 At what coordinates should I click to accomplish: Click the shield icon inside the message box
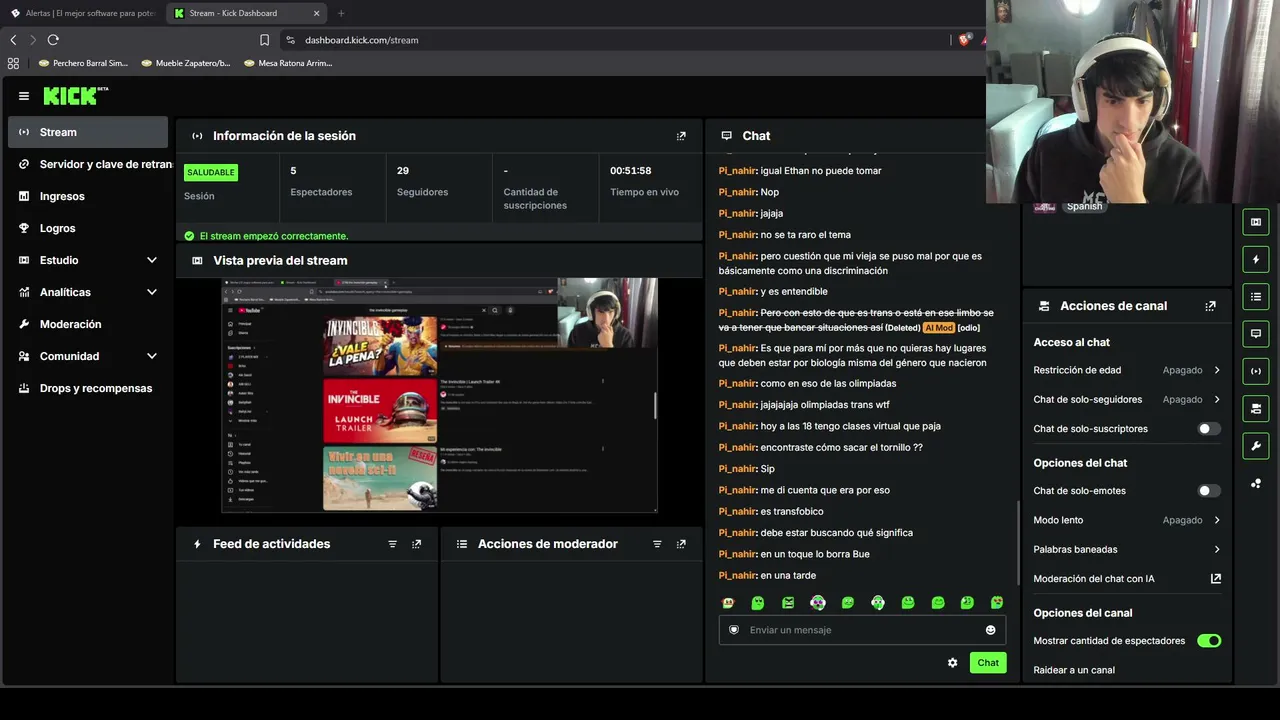734,630
